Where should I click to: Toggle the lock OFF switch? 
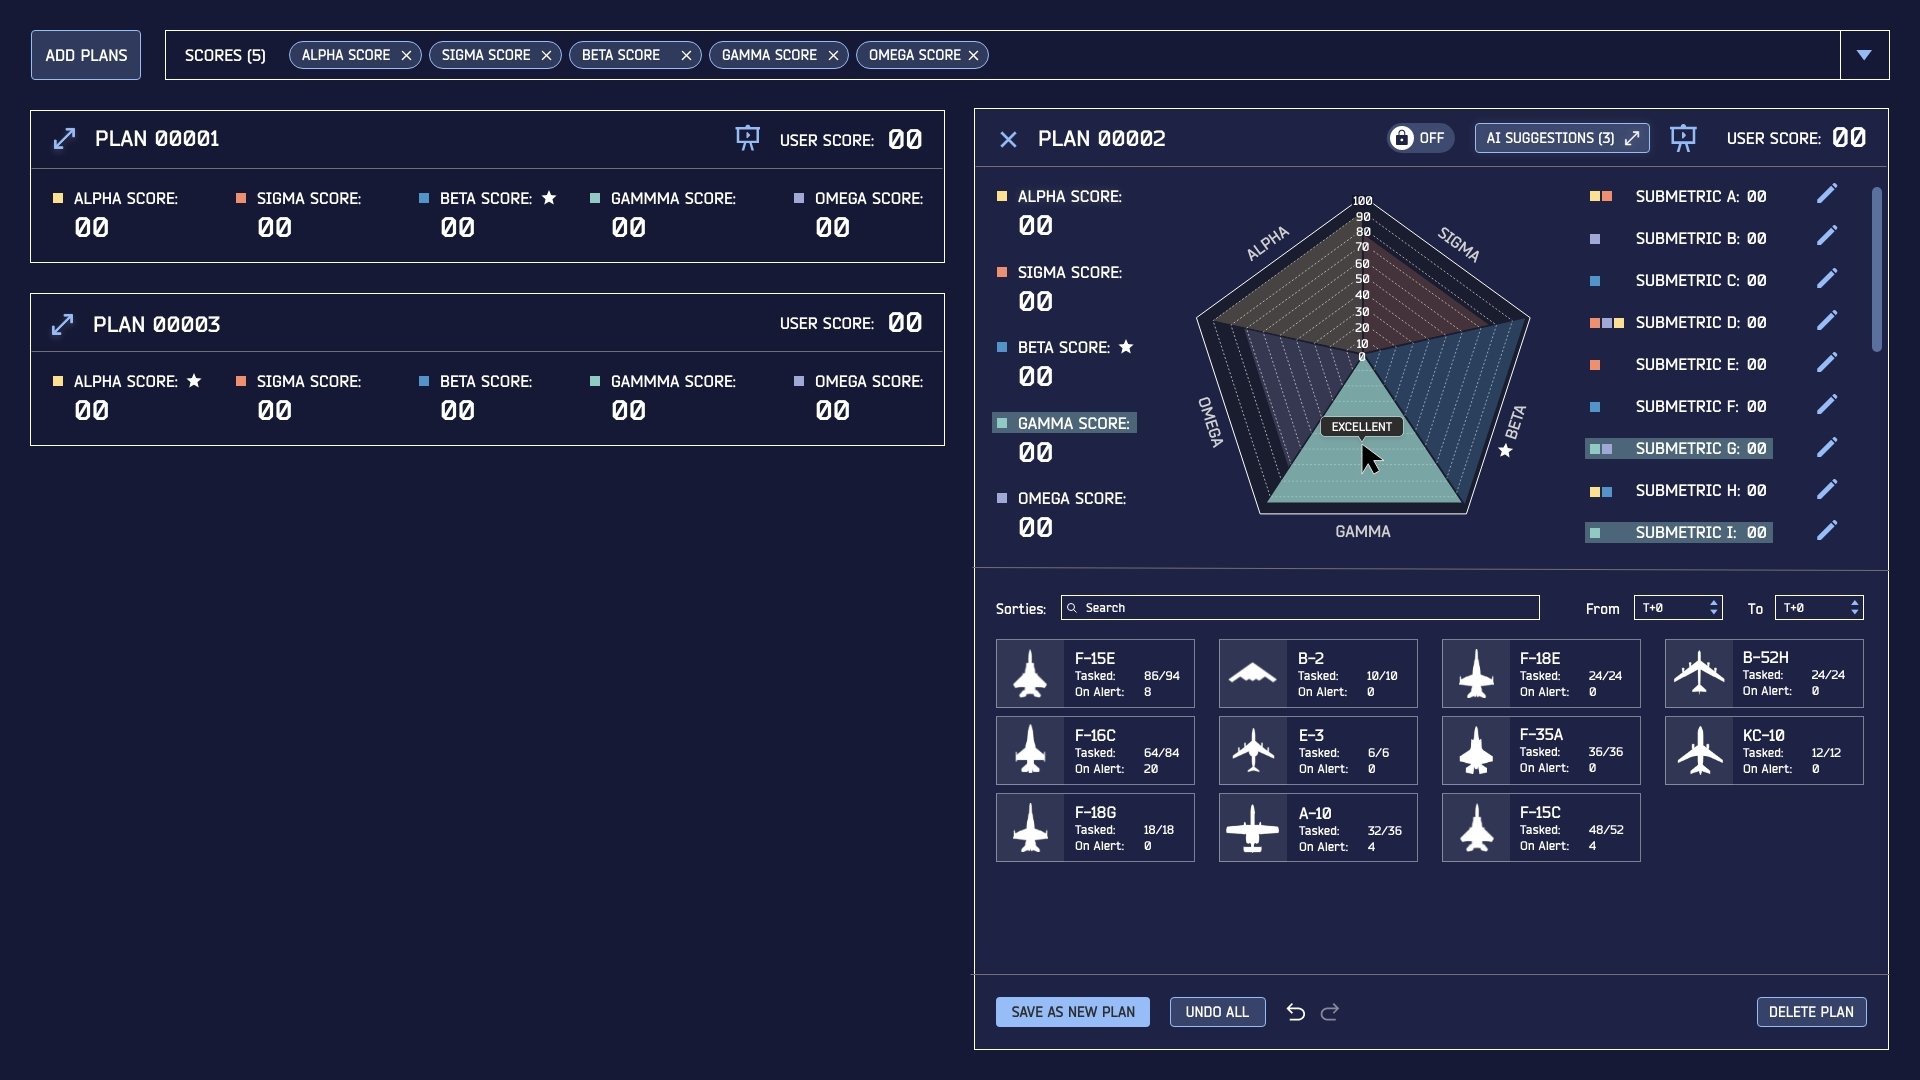pos(1420,138)
